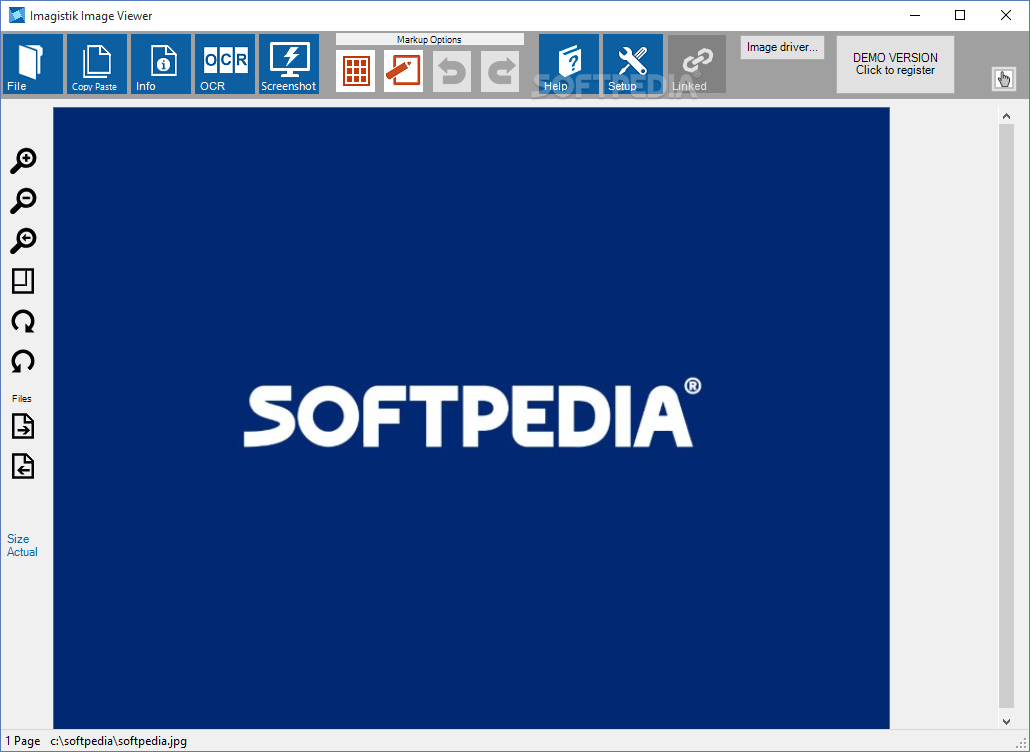Open Setup tools button
The image size is (1030, 752).
click(633, 64)
